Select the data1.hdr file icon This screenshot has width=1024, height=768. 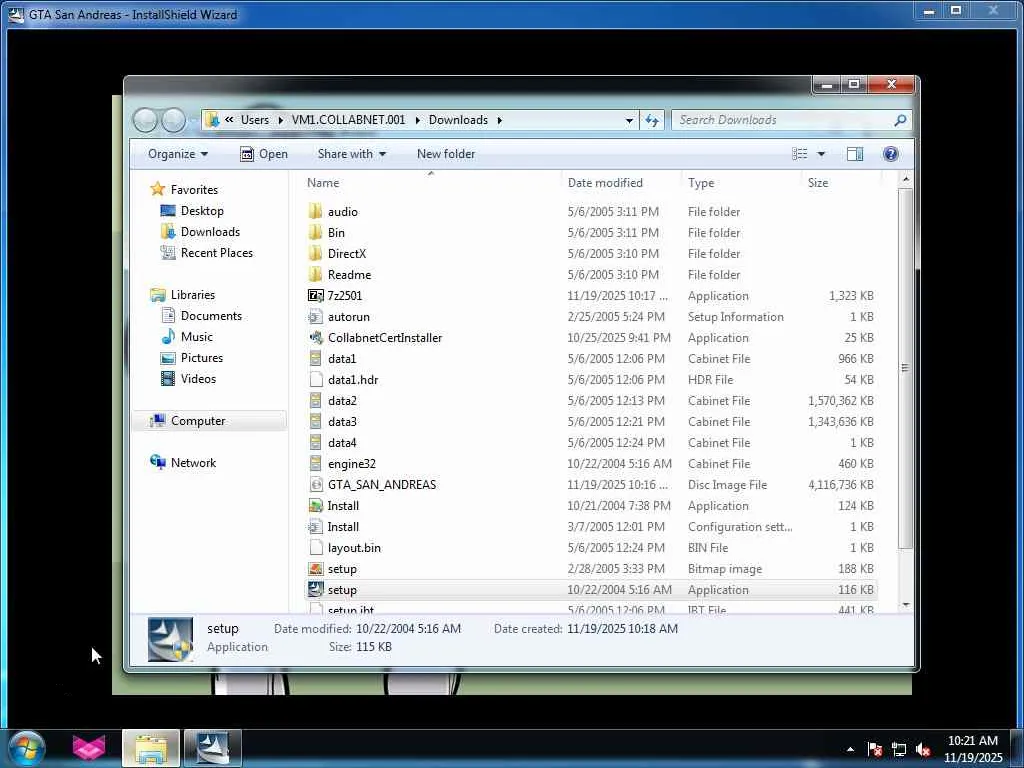(315, 379)
